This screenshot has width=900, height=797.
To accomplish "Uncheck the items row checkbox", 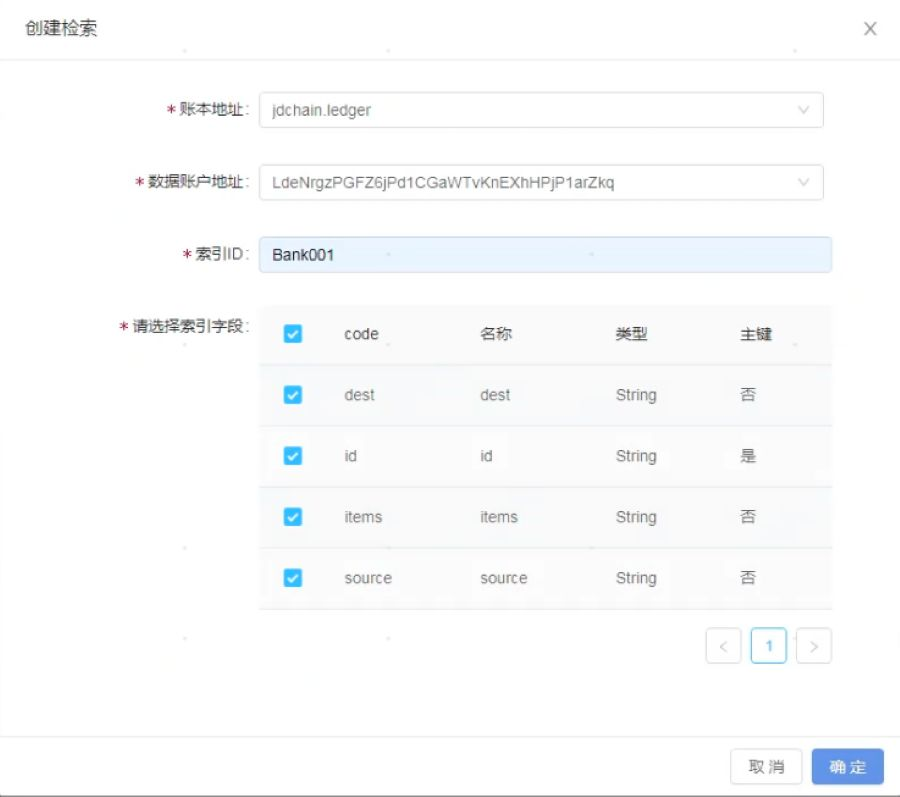I will point(293,517).
